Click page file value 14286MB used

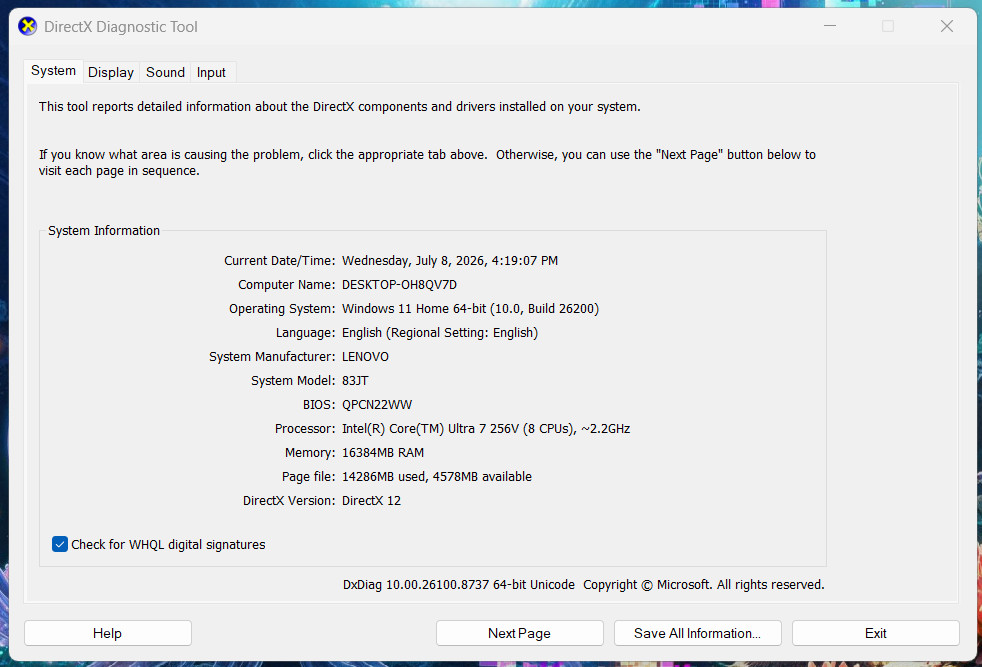tap(437, 477)
